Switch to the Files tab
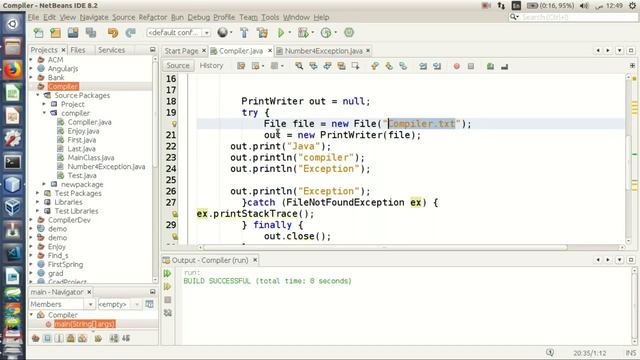Screen dimensions: 640x360 78,50
